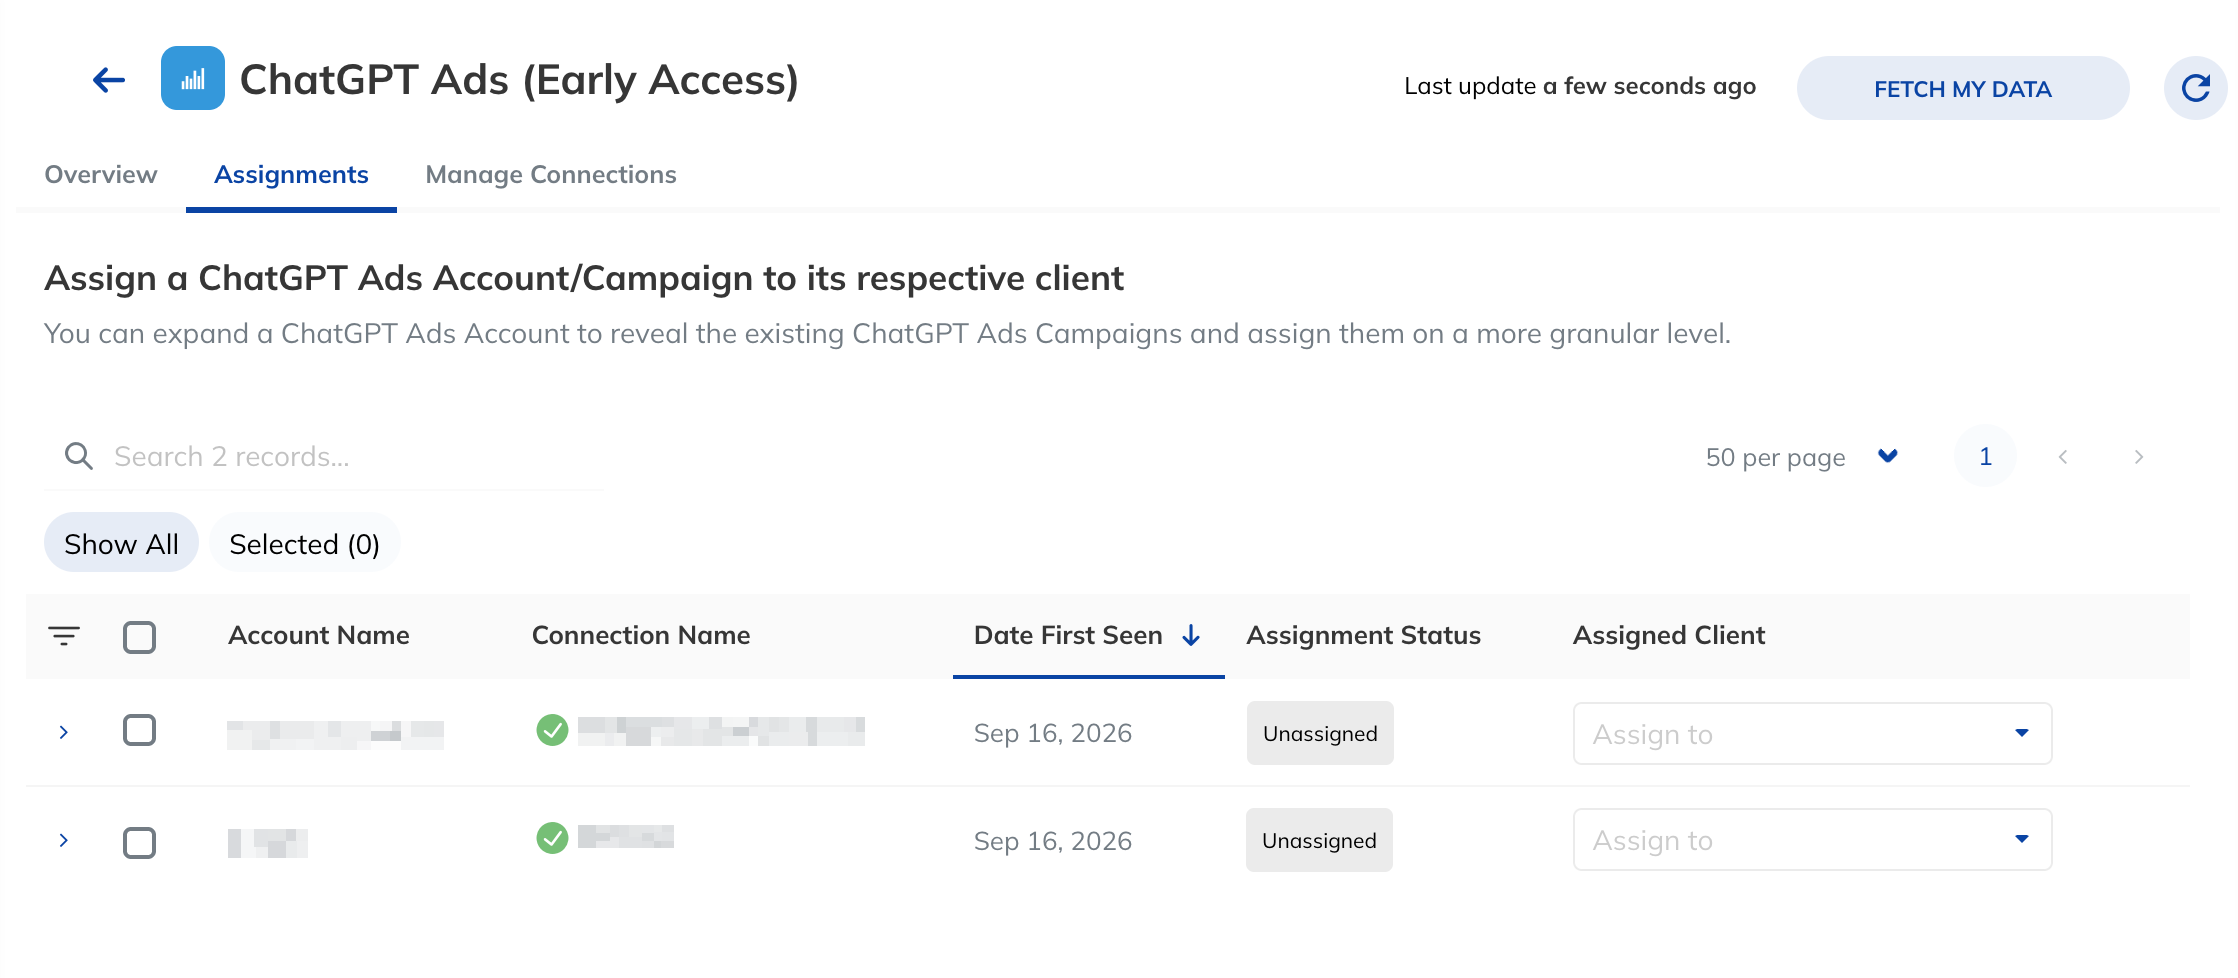Switch to the Overview tab
Screen dimensions: 2238x978
101,175
